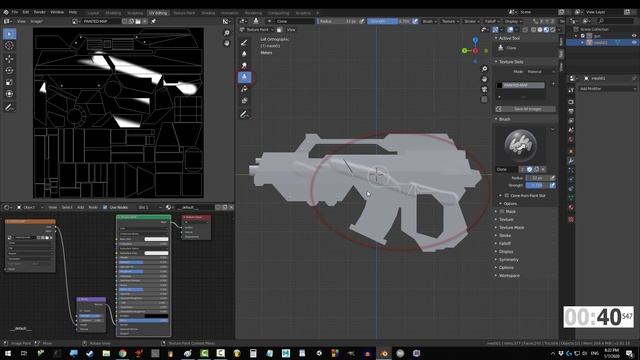Open the Add Modifier dropdown
The height and width of the screenshot is (360, 640).
click(608, 89)
